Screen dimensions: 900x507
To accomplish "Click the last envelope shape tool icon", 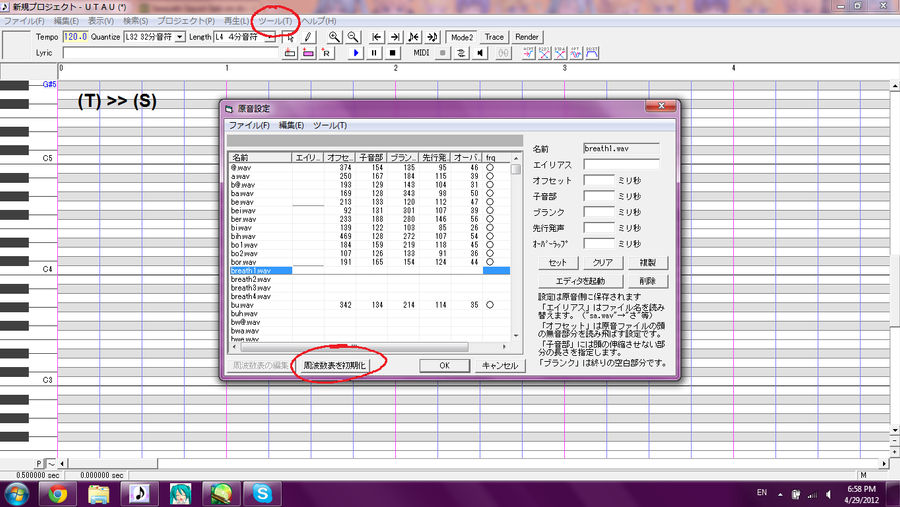I will point(592,53).
